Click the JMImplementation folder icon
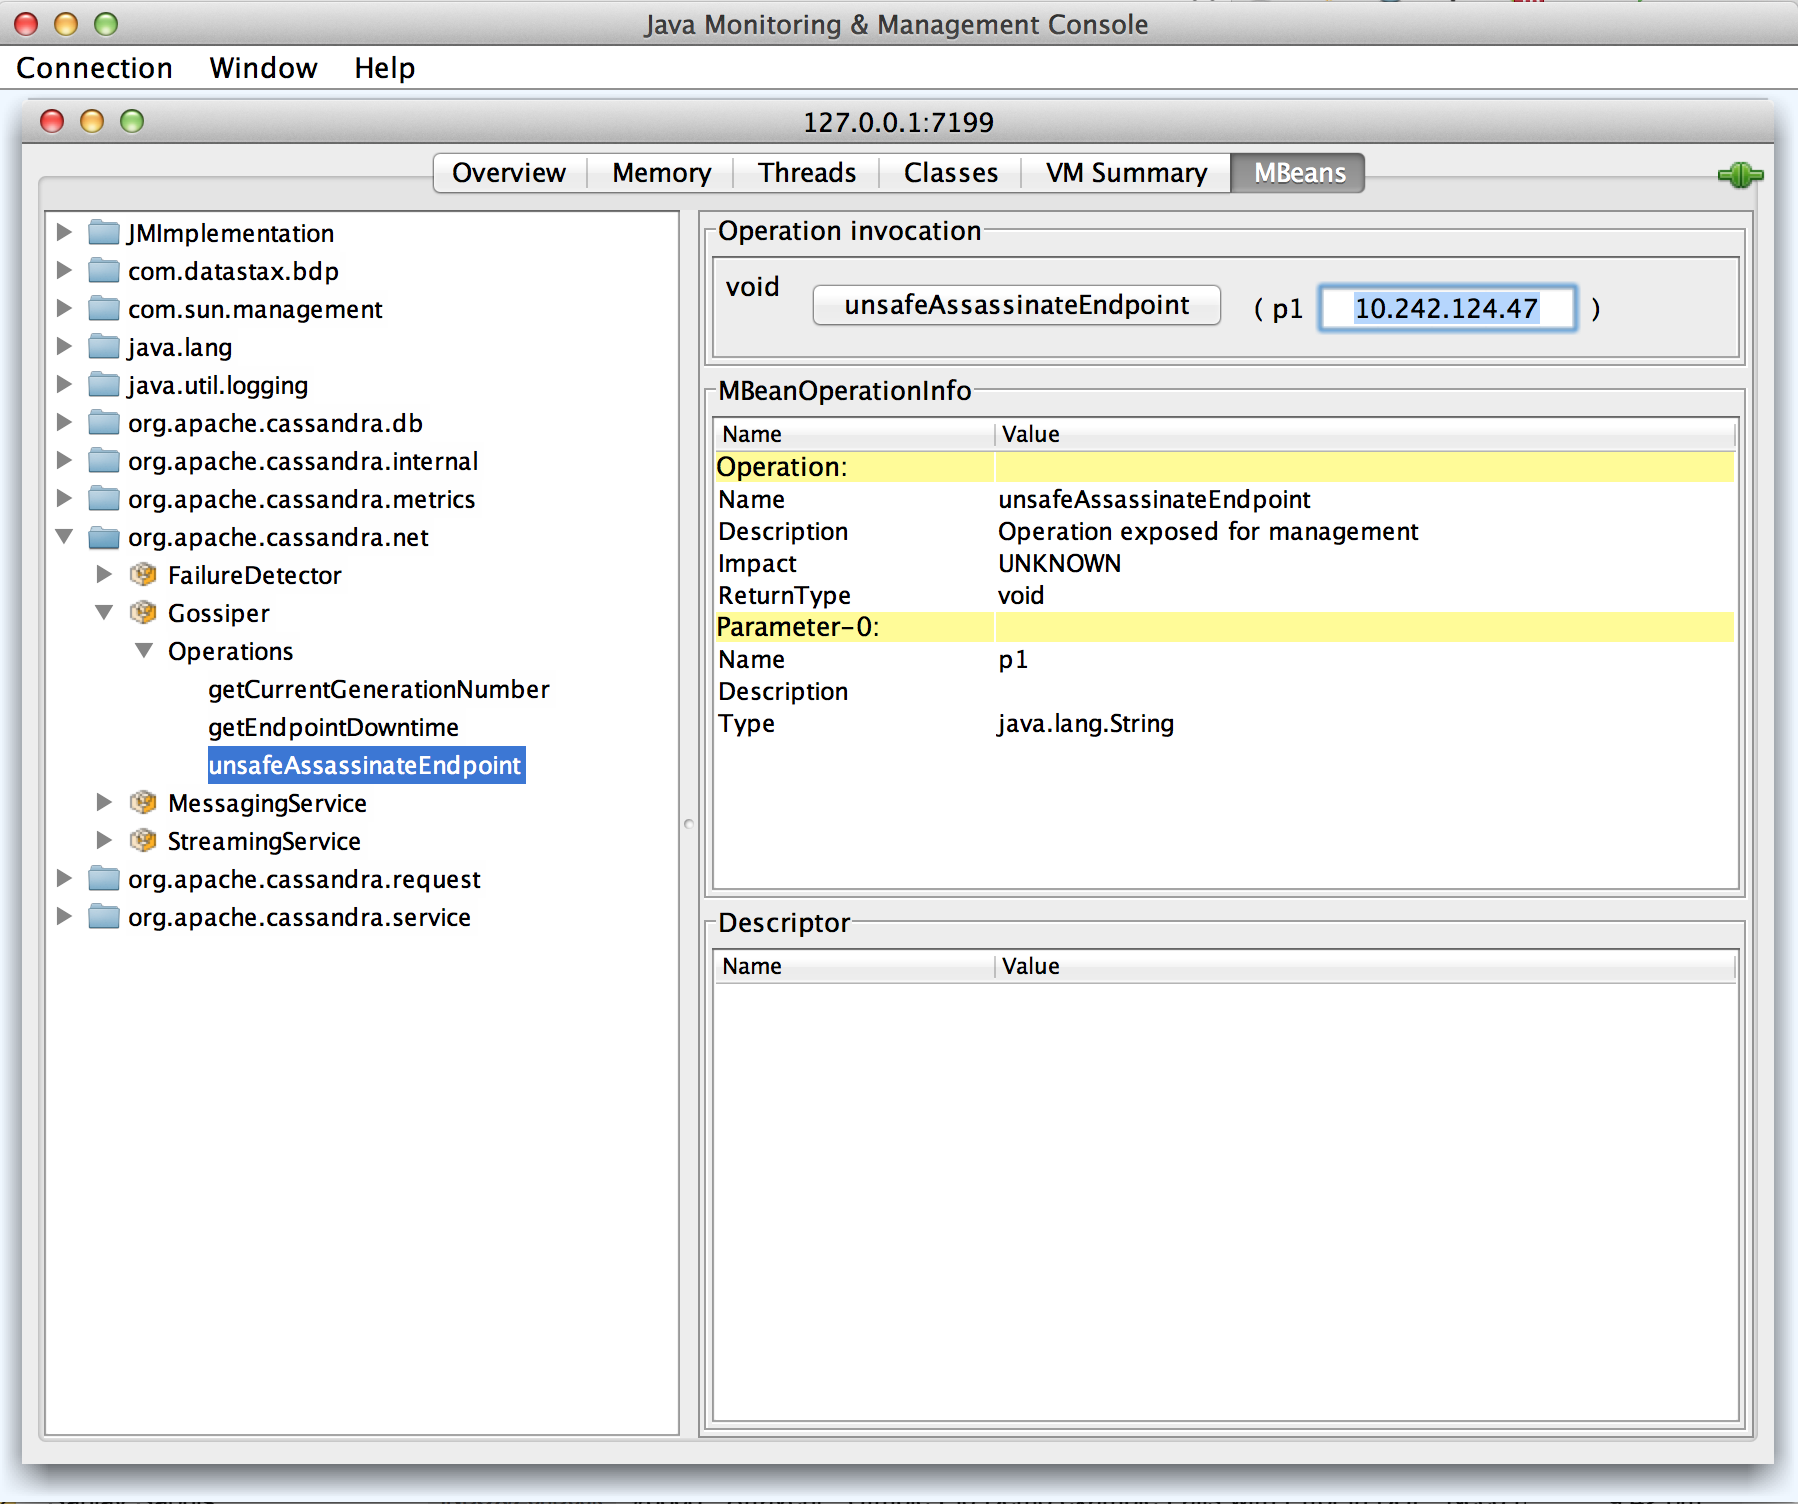1798x1504 pixels. (x=104, y=233)
